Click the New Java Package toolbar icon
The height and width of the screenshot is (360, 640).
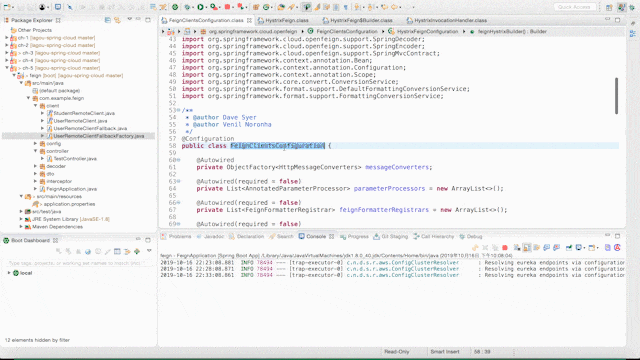pos(255,7)
